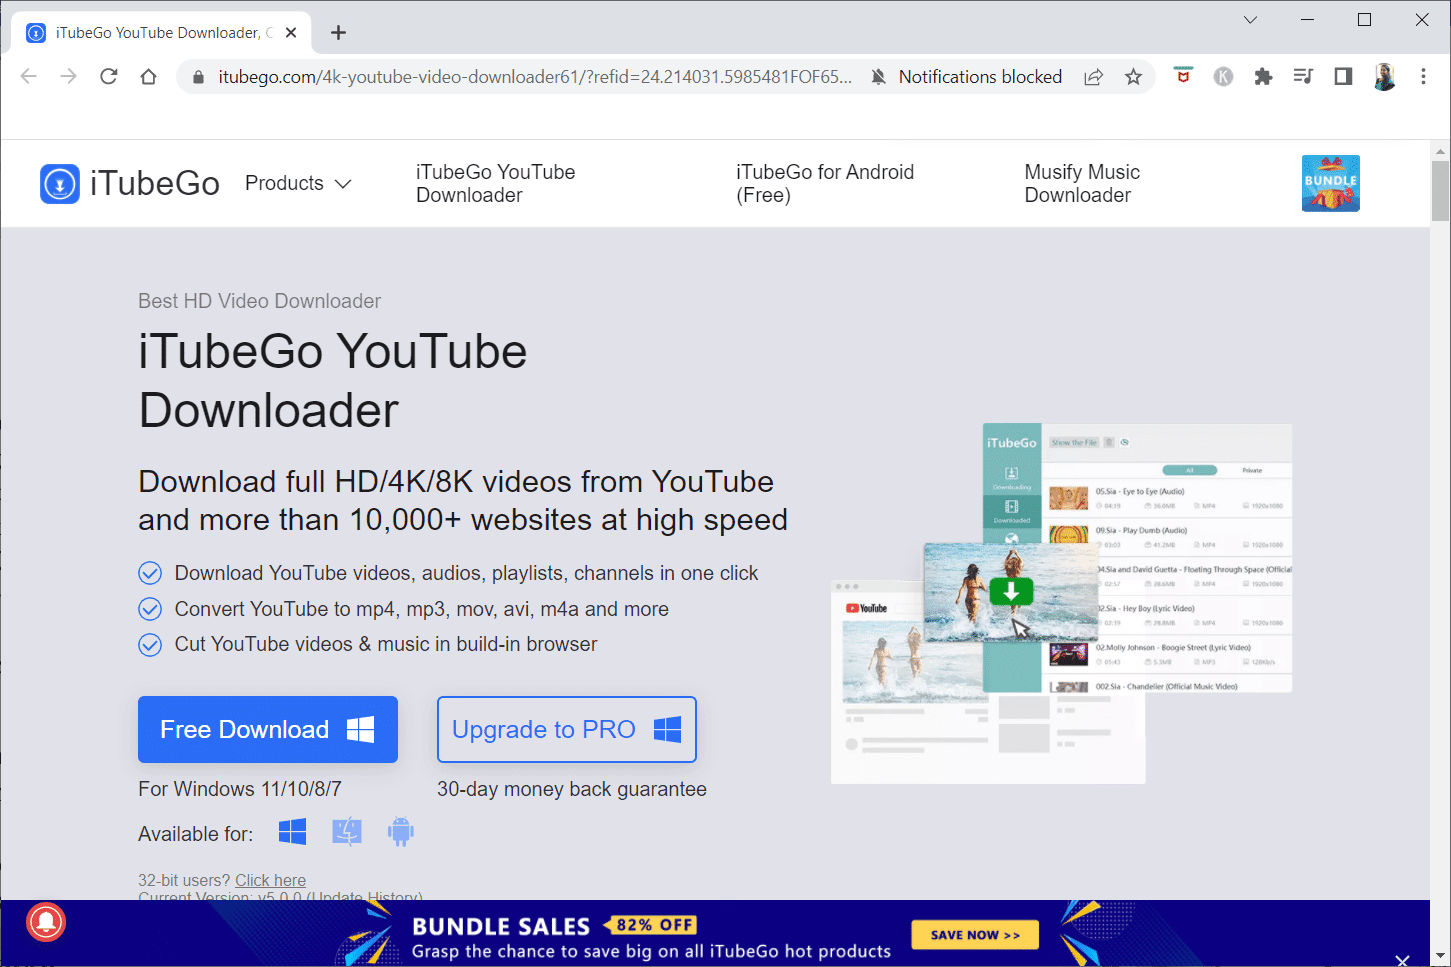The width and height of the screenshot is (1451, 967).
Task: Select the iTubeGo YouTube Downloader tab
Action: click(162, 33)
